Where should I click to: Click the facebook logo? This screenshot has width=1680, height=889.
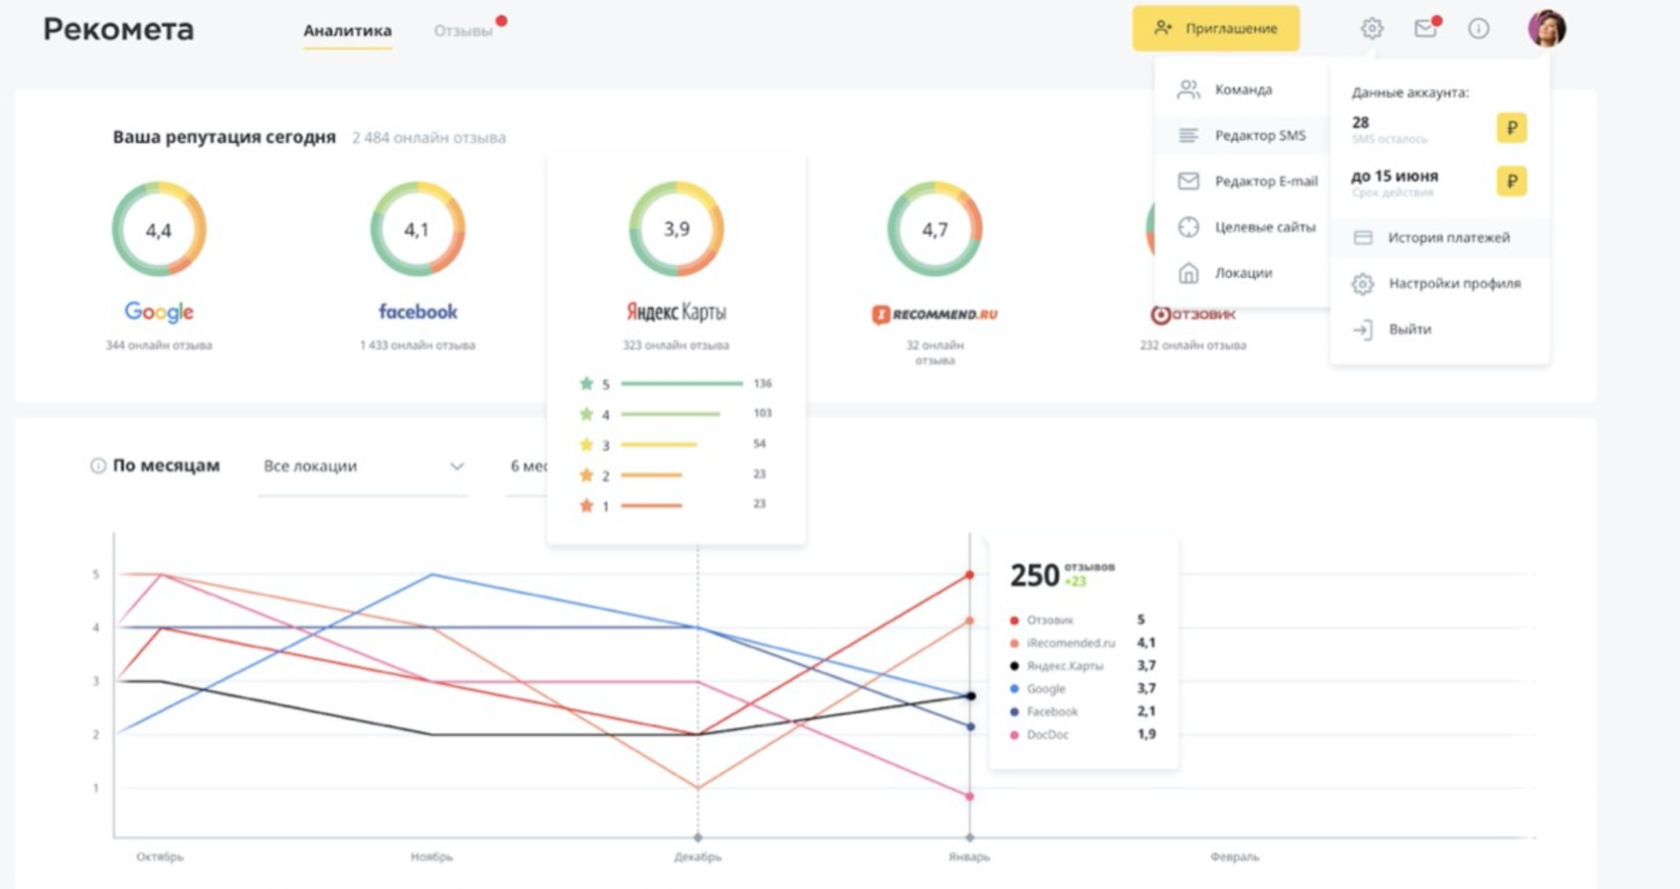click(x=418, y=312)
